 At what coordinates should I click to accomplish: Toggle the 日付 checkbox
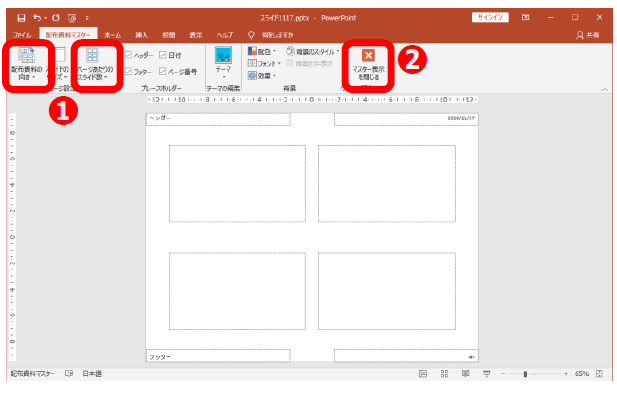(x=163, y=55)
